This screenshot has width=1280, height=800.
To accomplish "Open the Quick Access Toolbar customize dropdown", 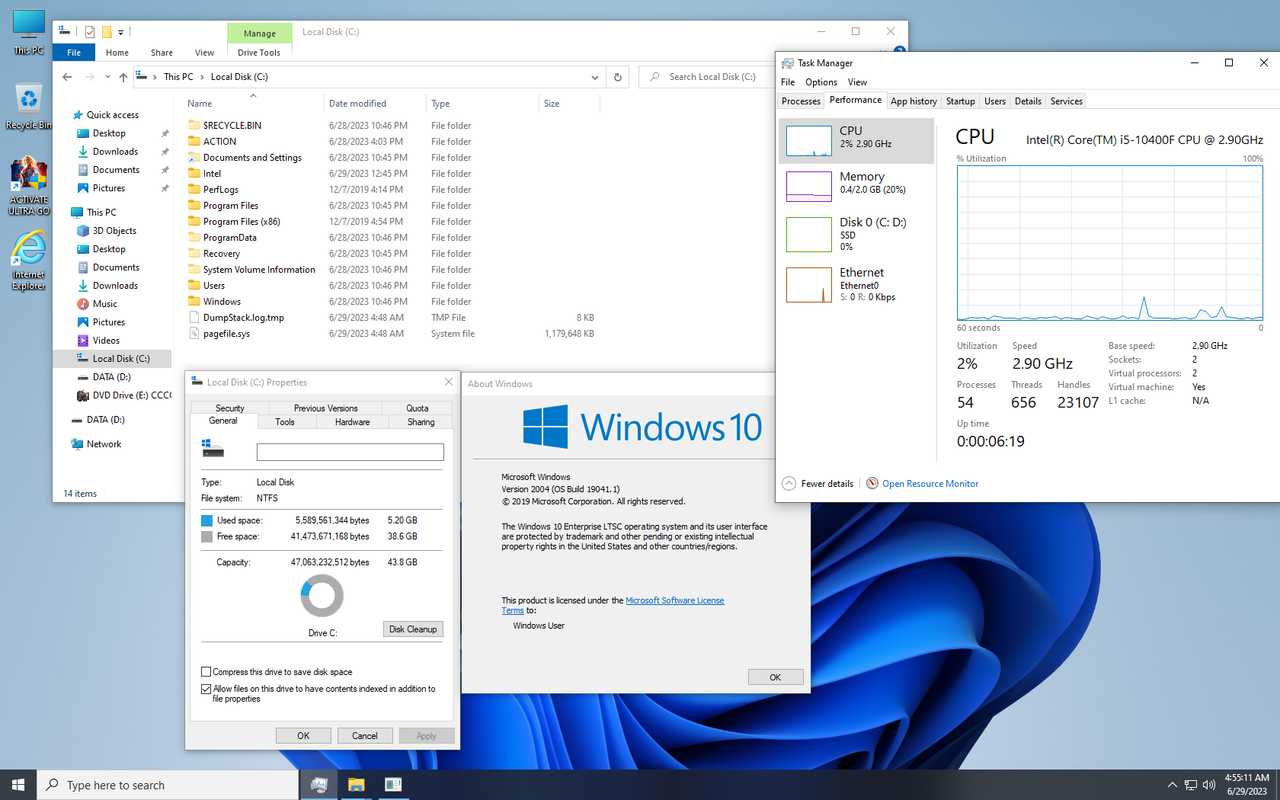I will (x=120, y=32).
